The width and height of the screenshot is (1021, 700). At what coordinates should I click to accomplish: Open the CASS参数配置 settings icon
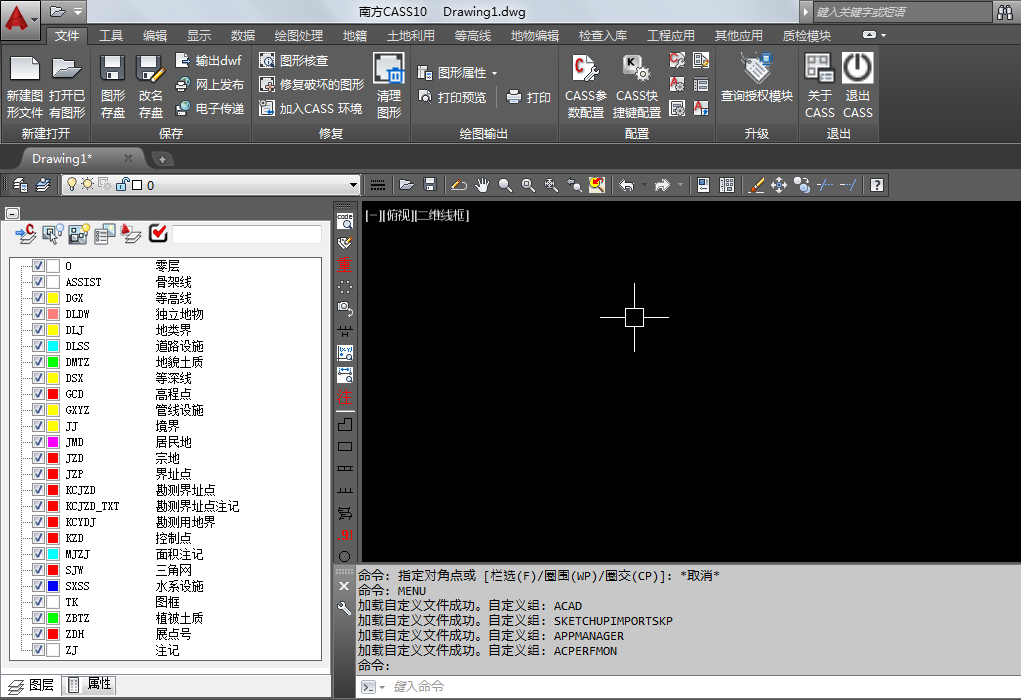tap(585, 70)
